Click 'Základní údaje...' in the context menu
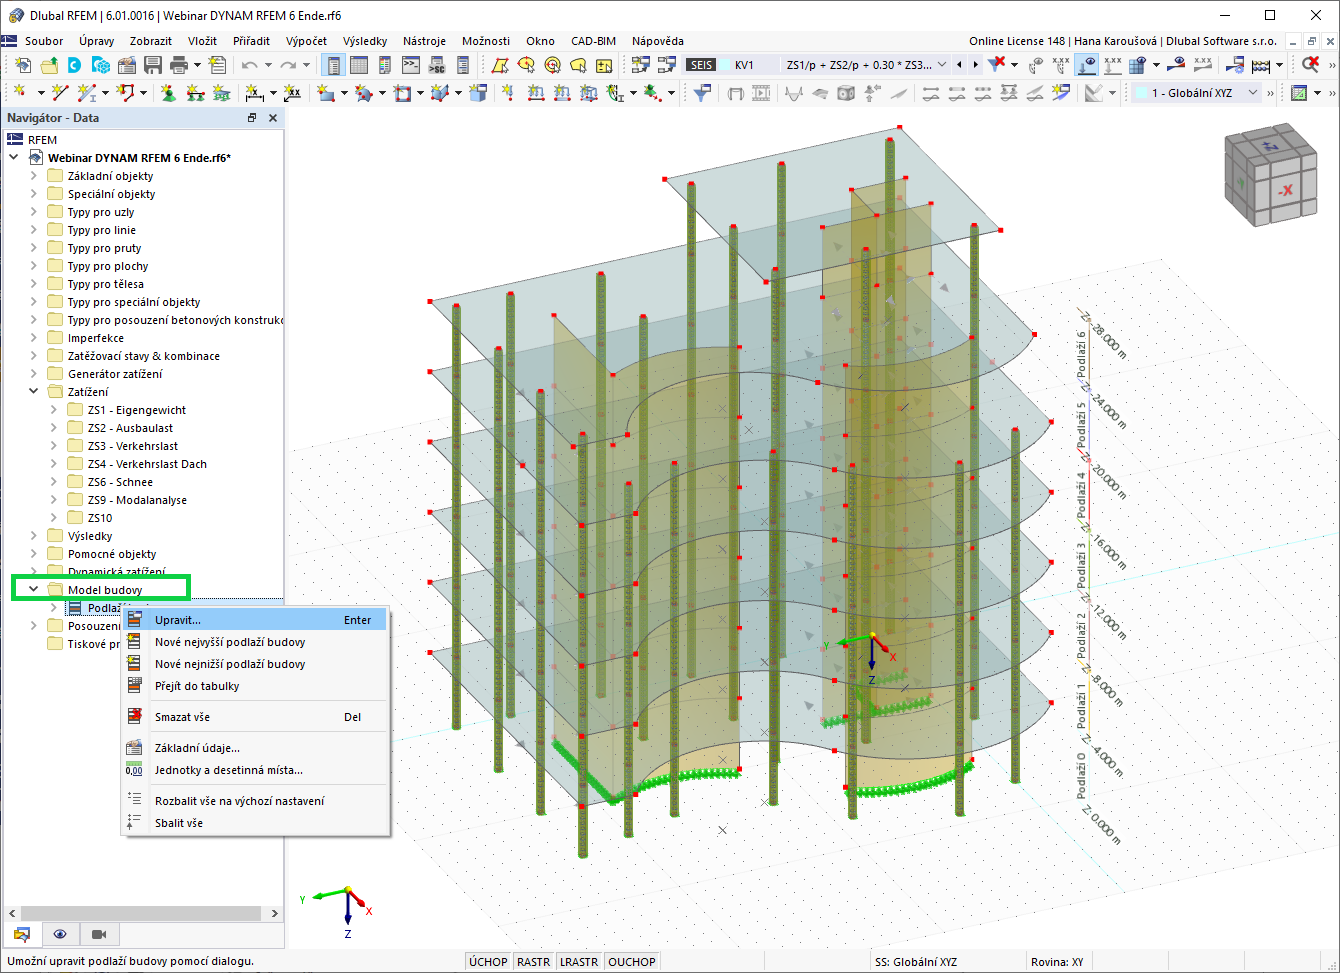 coord(255,748)
